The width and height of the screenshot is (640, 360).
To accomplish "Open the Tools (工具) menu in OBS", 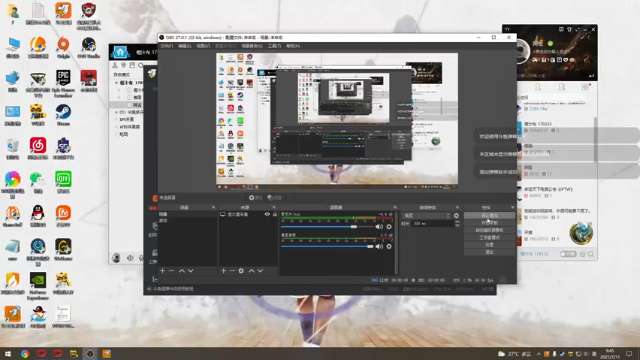I will click(x=274, y=46).
